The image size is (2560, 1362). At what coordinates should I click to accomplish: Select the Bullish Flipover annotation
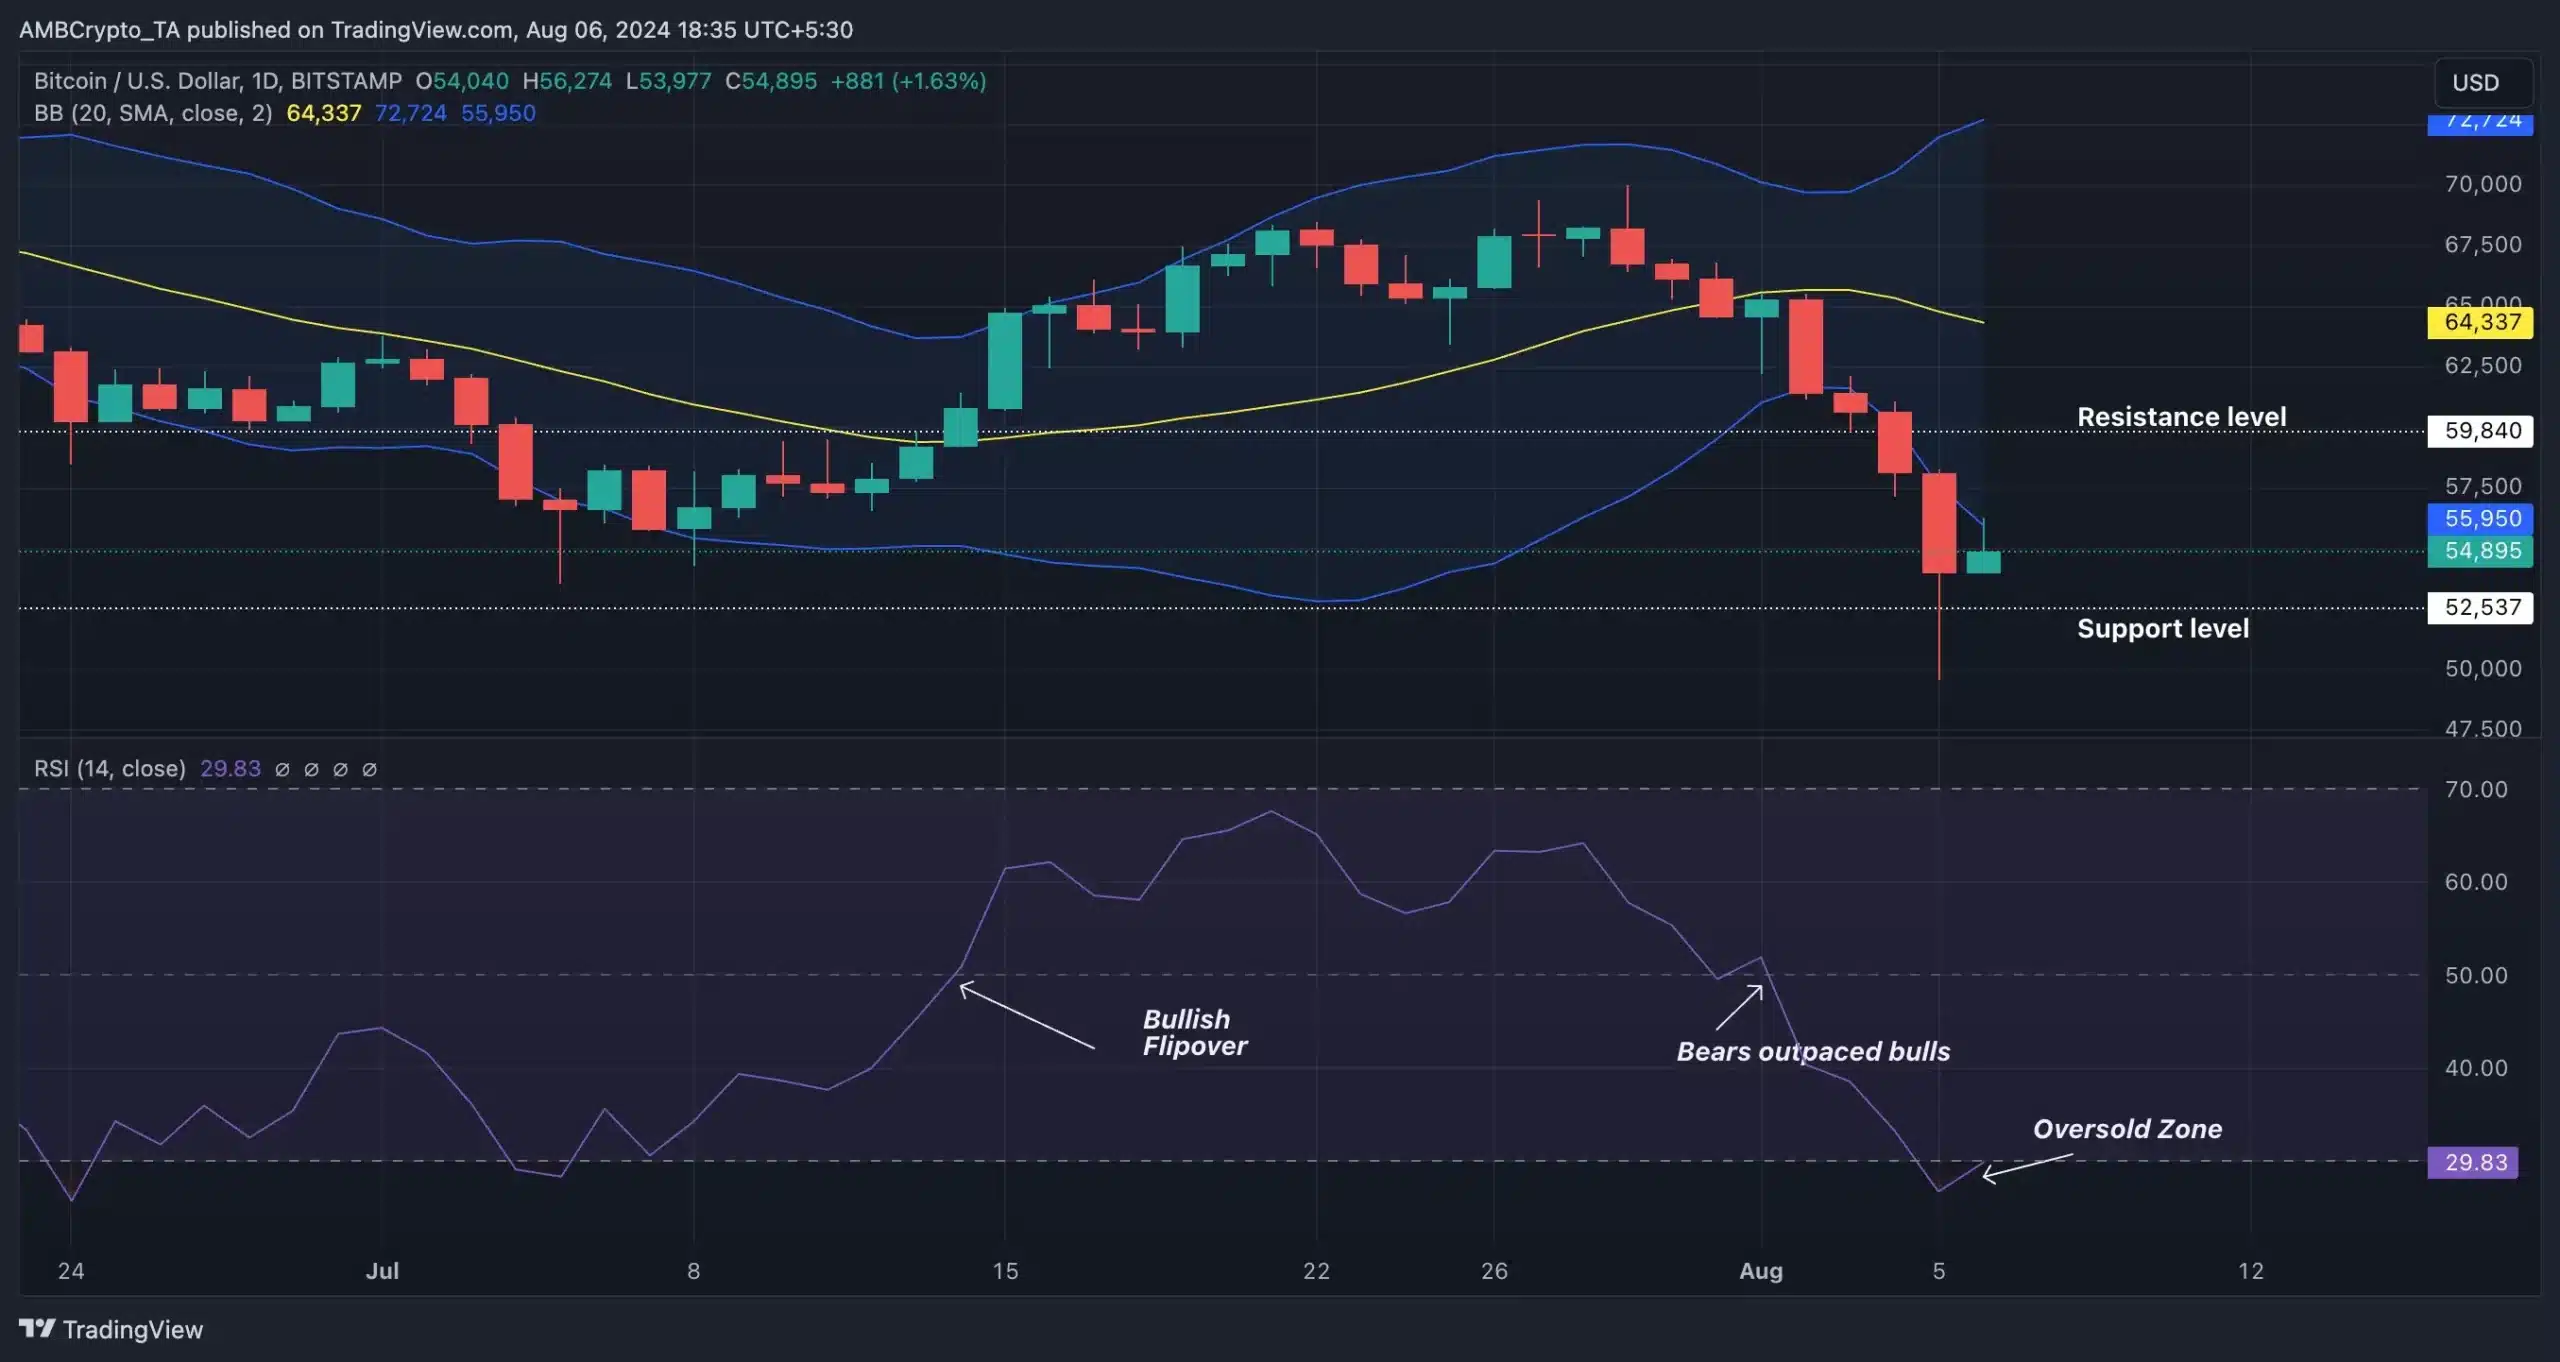tap(1195, 1032)
